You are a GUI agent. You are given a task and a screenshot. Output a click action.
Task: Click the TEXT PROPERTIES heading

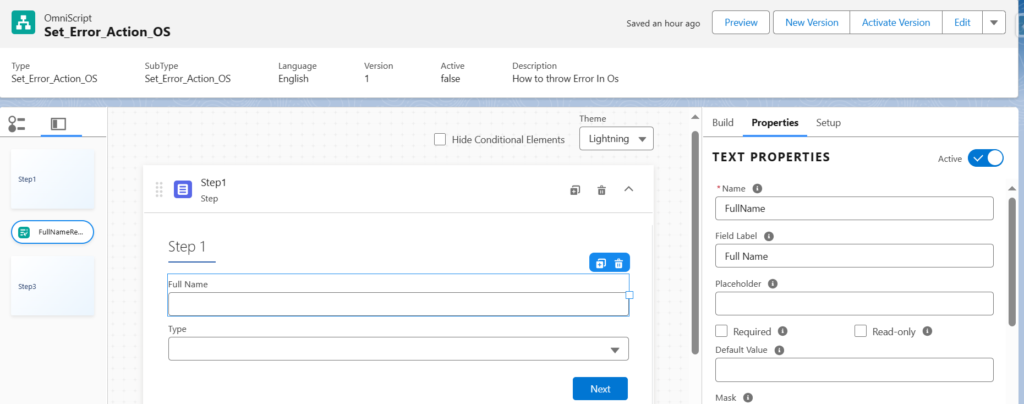(771, 157)
